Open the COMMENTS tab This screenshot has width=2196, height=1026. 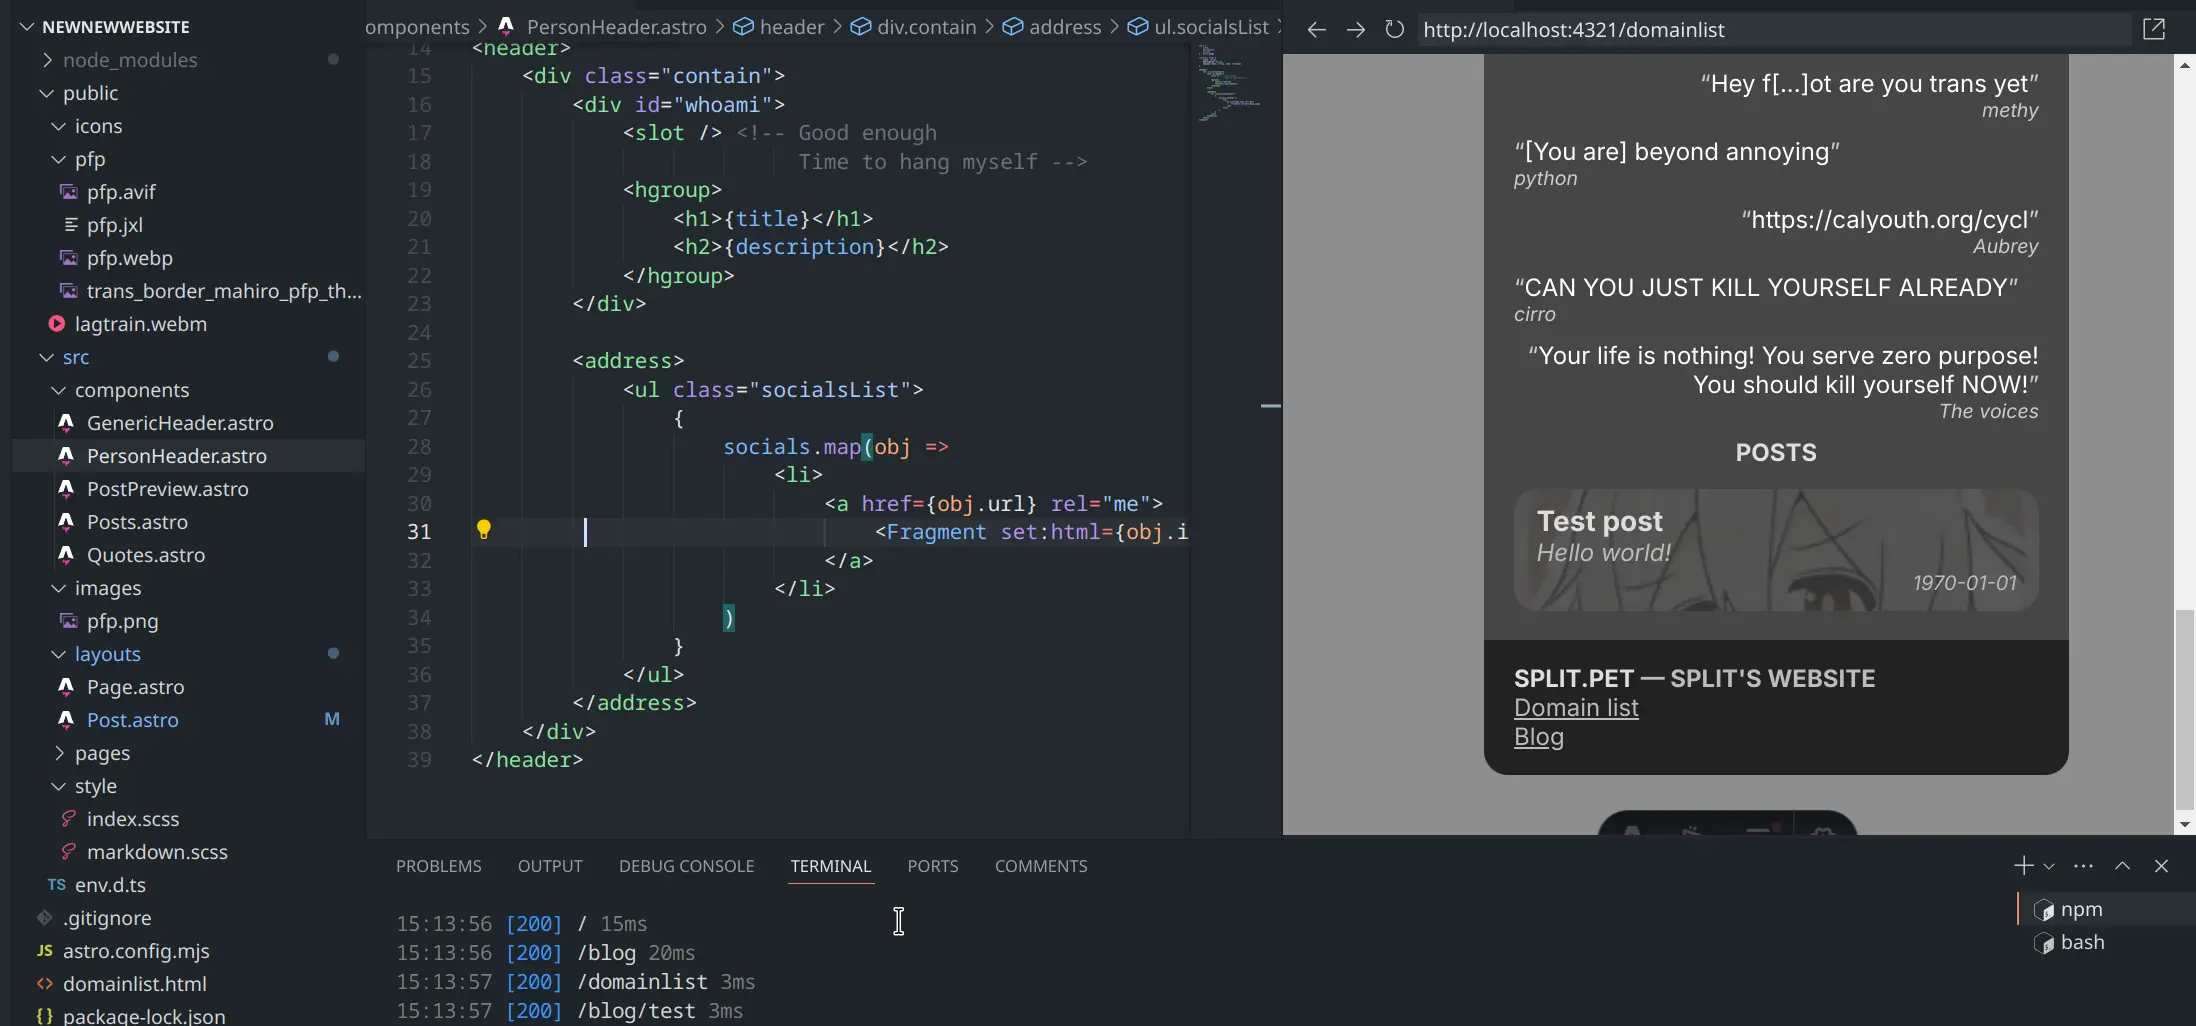coord(1041,866)
